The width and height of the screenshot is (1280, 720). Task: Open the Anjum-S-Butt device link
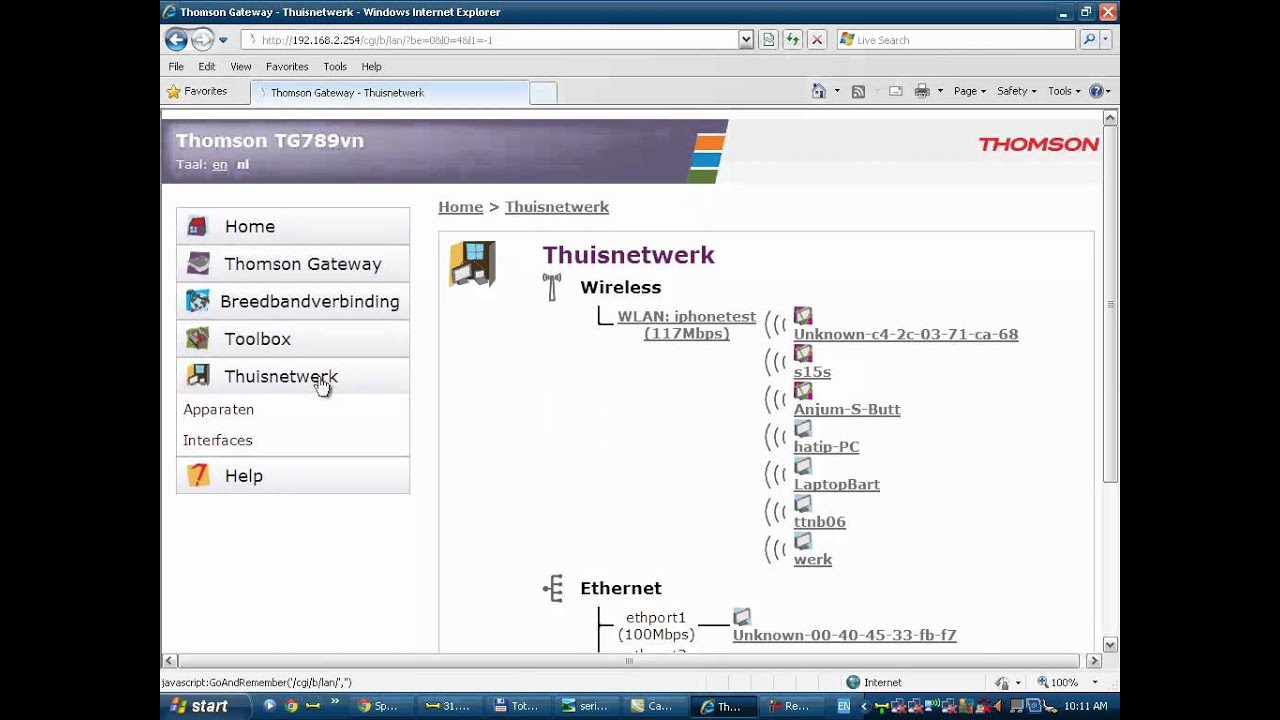[847, 409]
